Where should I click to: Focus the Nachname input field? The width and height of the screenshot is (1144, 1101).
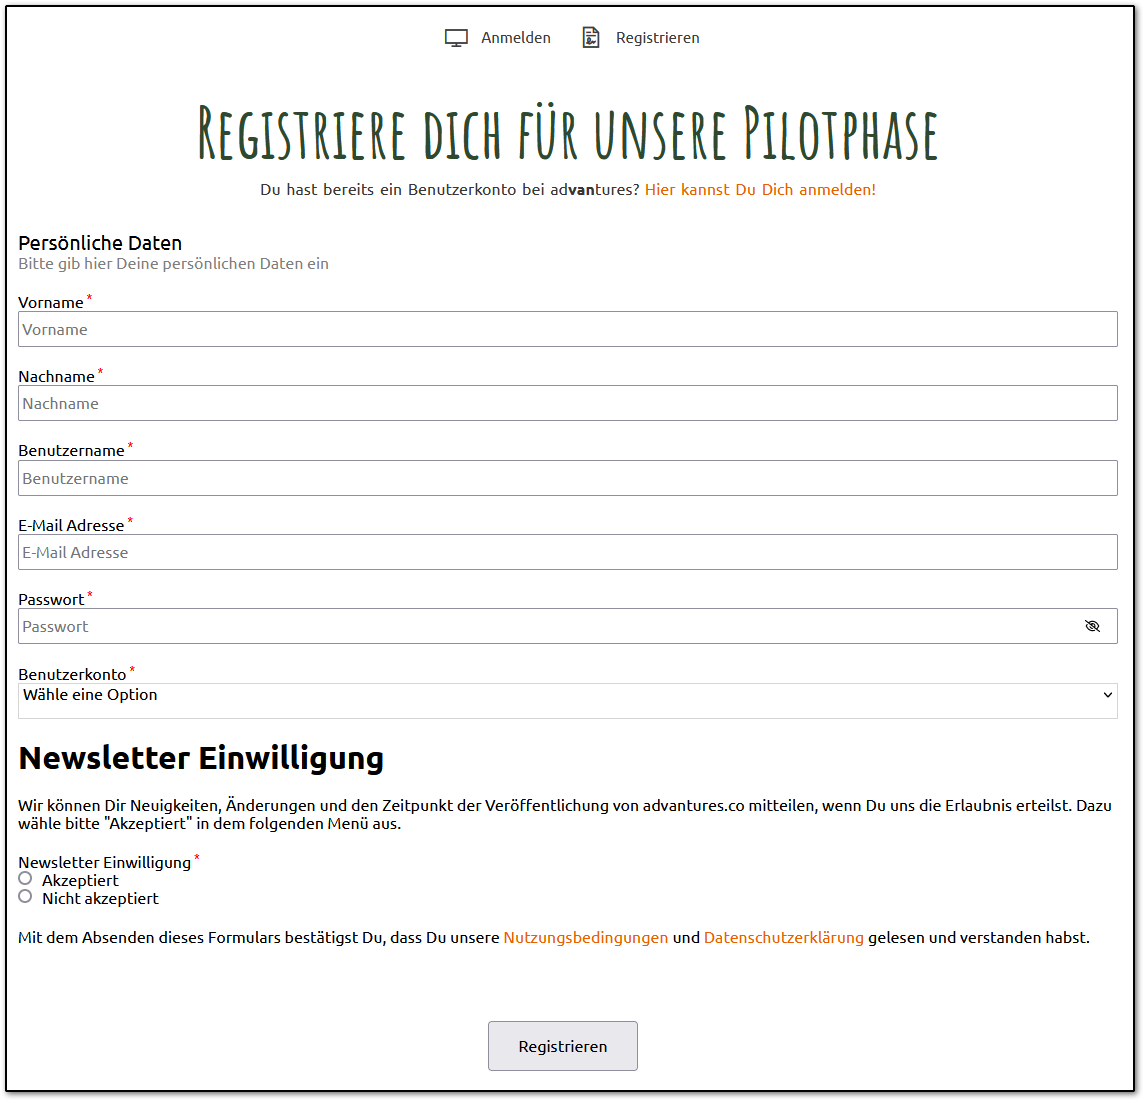point(568,403)
